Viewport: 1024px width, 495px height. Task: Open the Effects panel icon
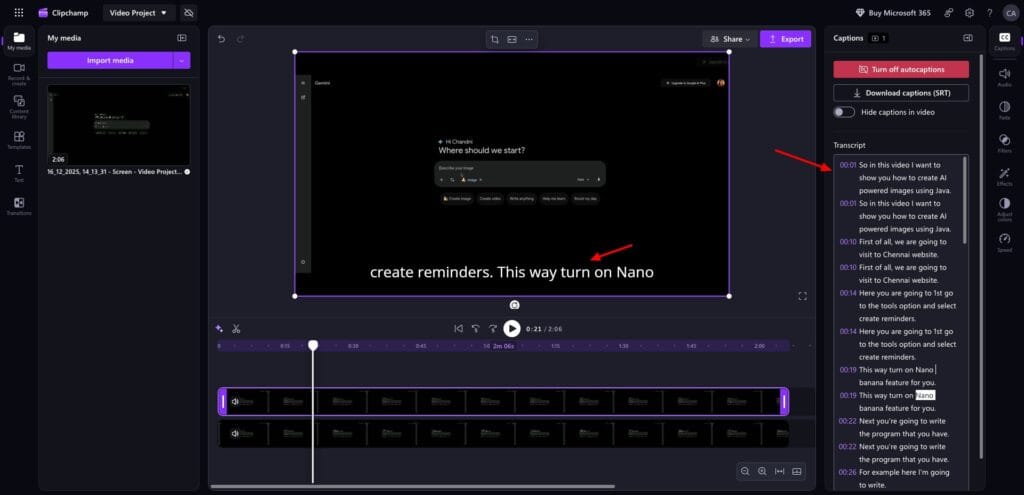tap(1004, 176)
